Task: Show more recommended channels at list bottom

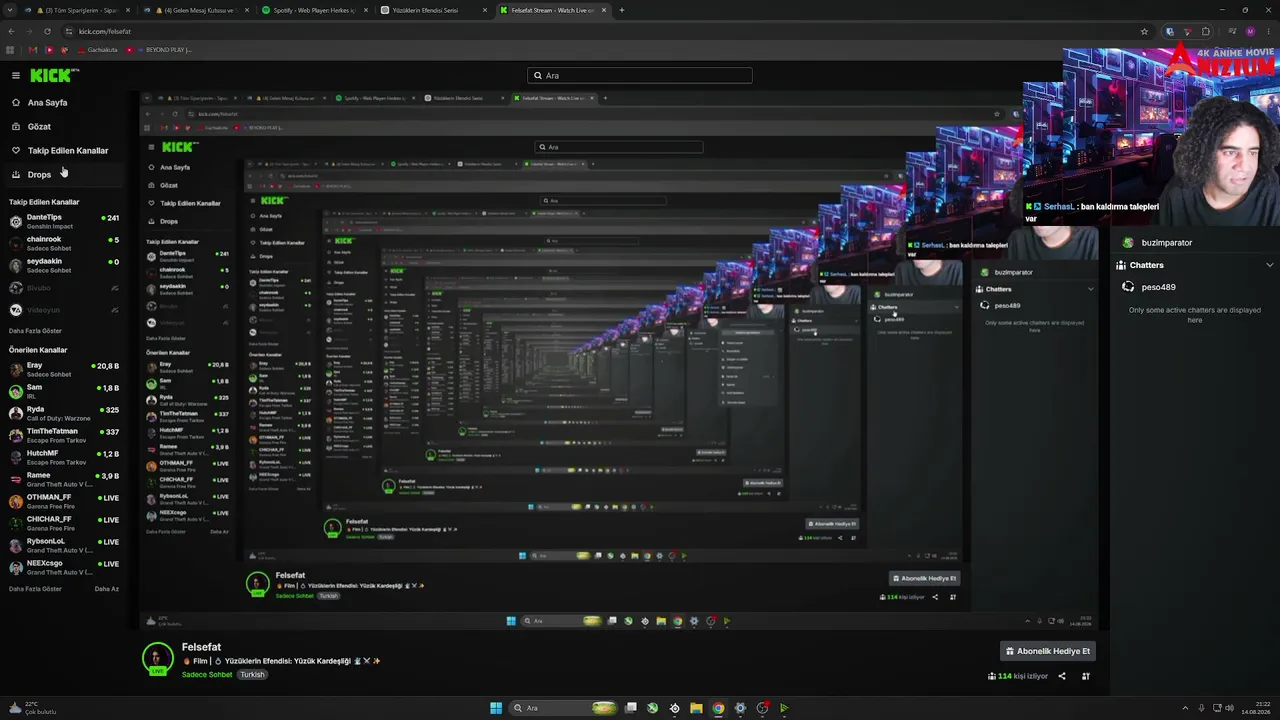Action: point(35,589)
